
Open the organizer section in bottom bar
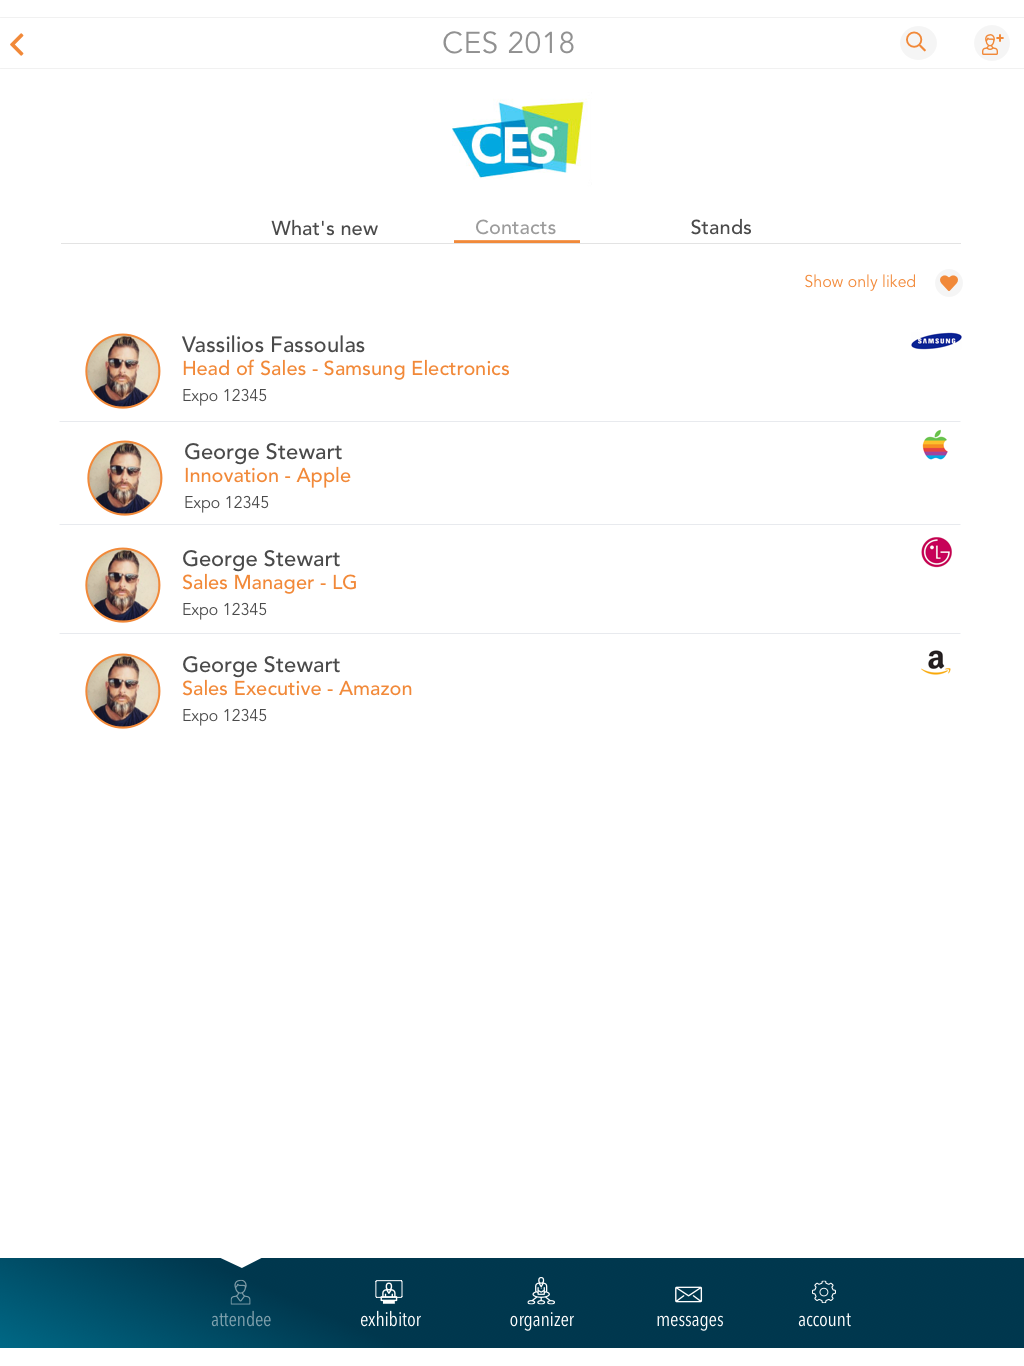pyautogui.click(x=542, y=1305)
